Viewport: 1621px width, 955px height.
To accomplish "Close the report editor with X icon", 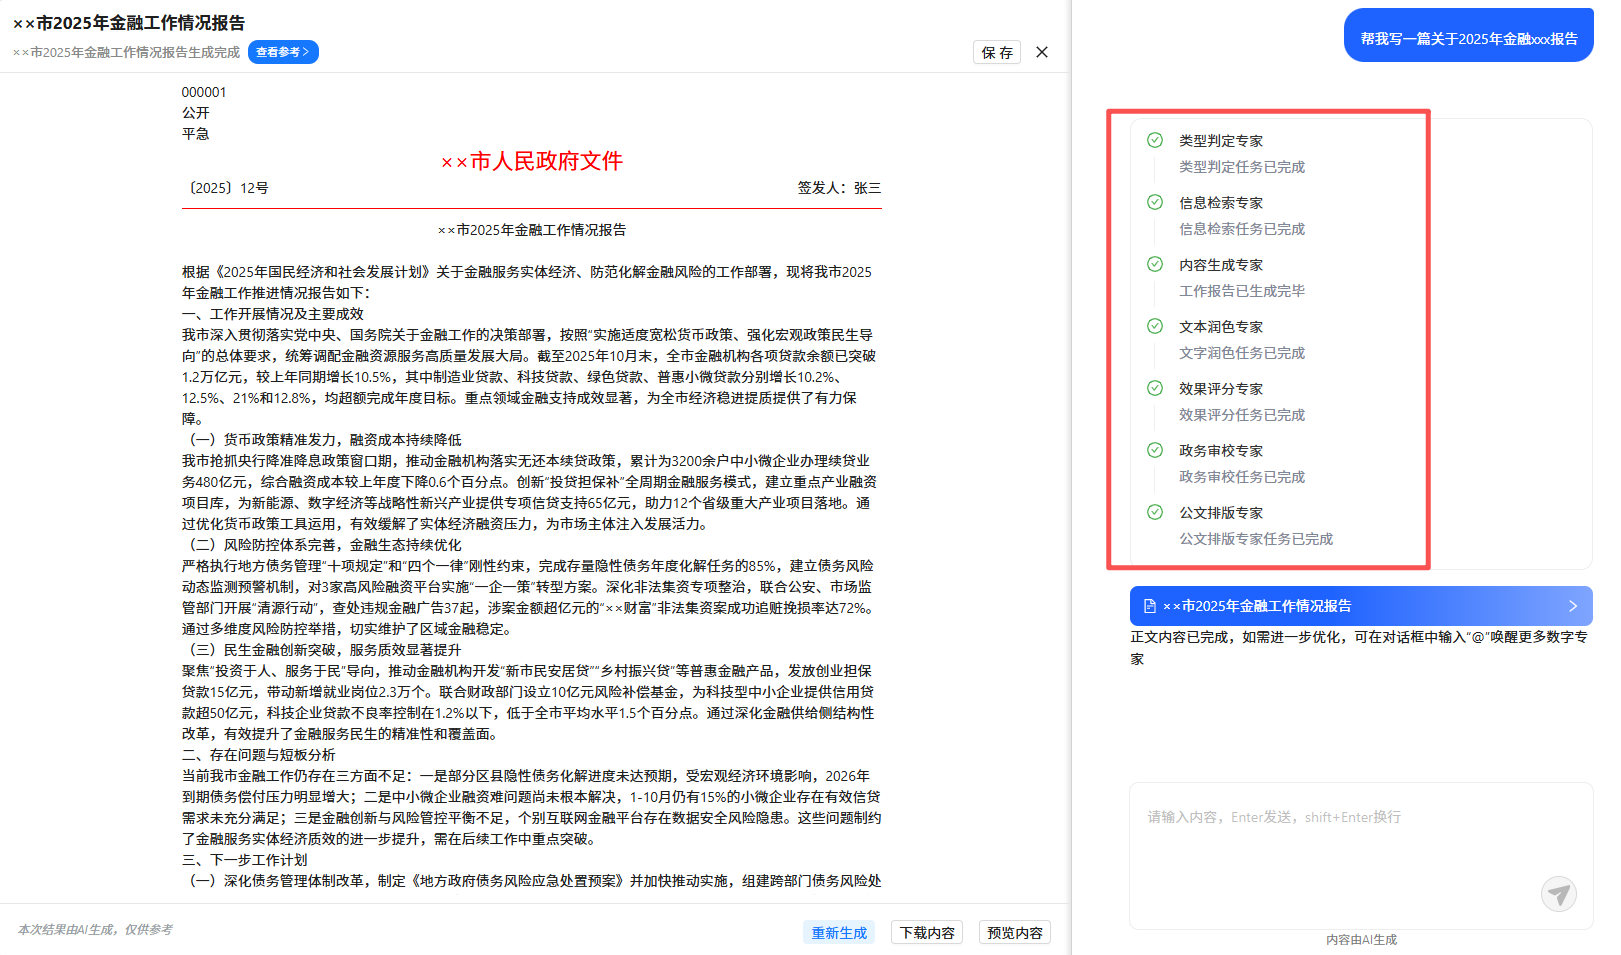I will 1042,52.
